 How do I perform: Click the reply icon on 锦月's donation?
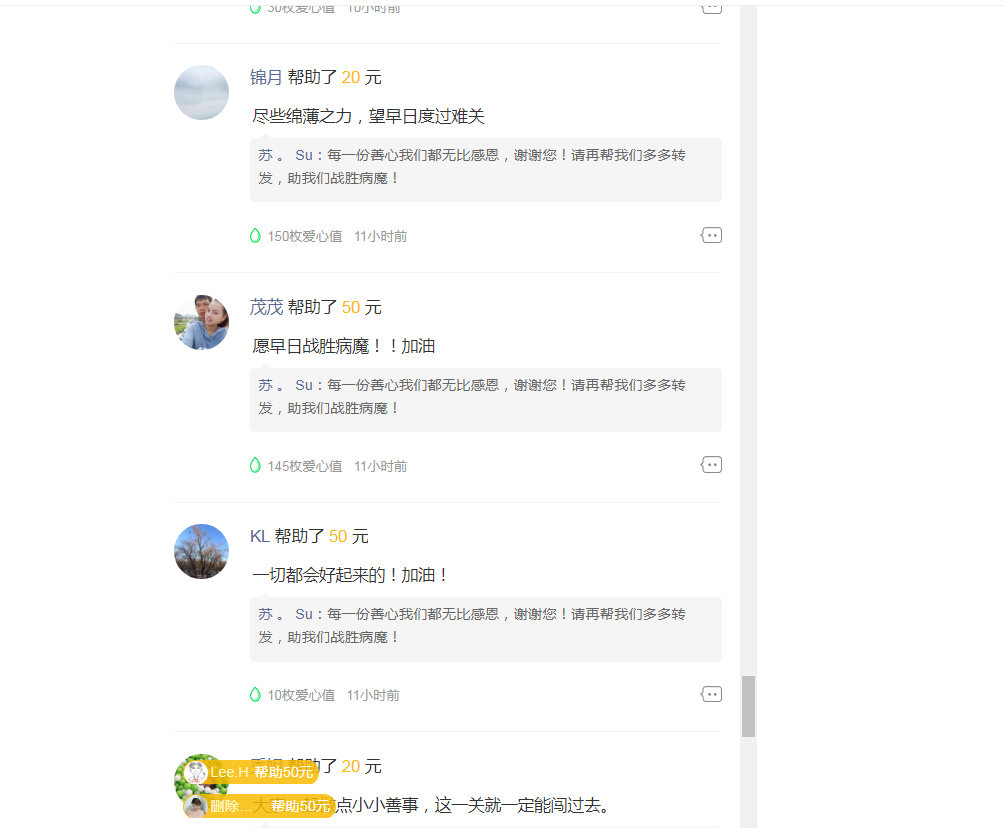[711, 236]
